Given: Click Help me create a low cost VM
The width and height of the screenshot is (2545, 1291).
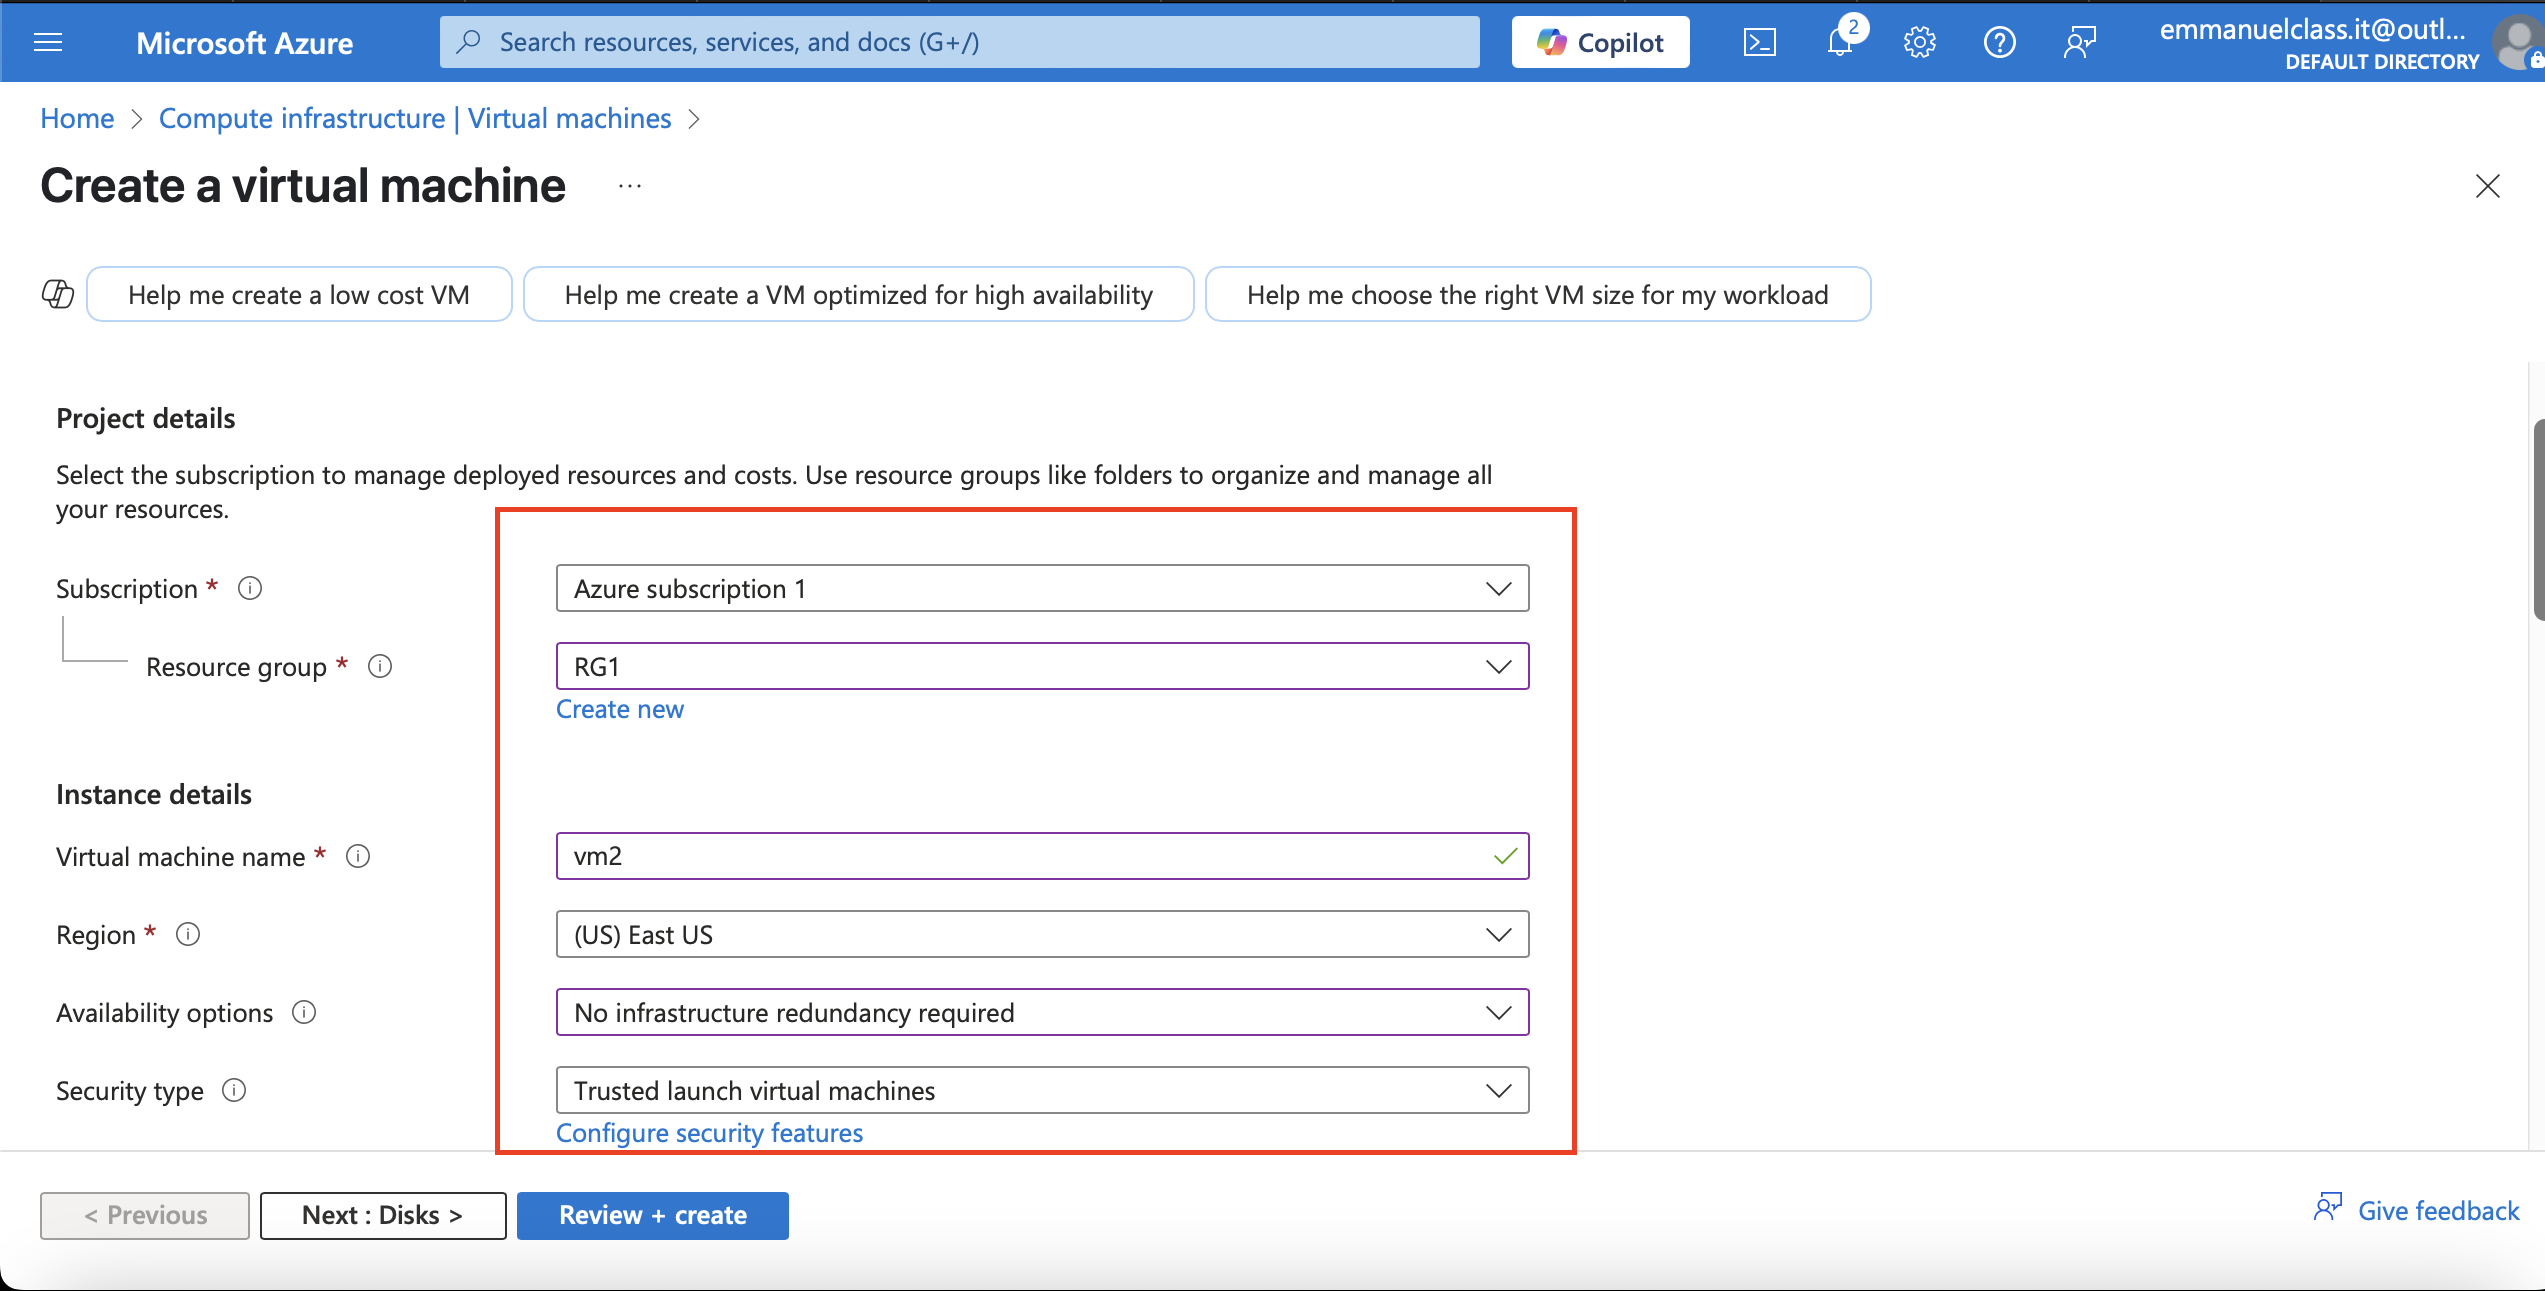Looking at the screenshot, I should [x=299, y=294].
